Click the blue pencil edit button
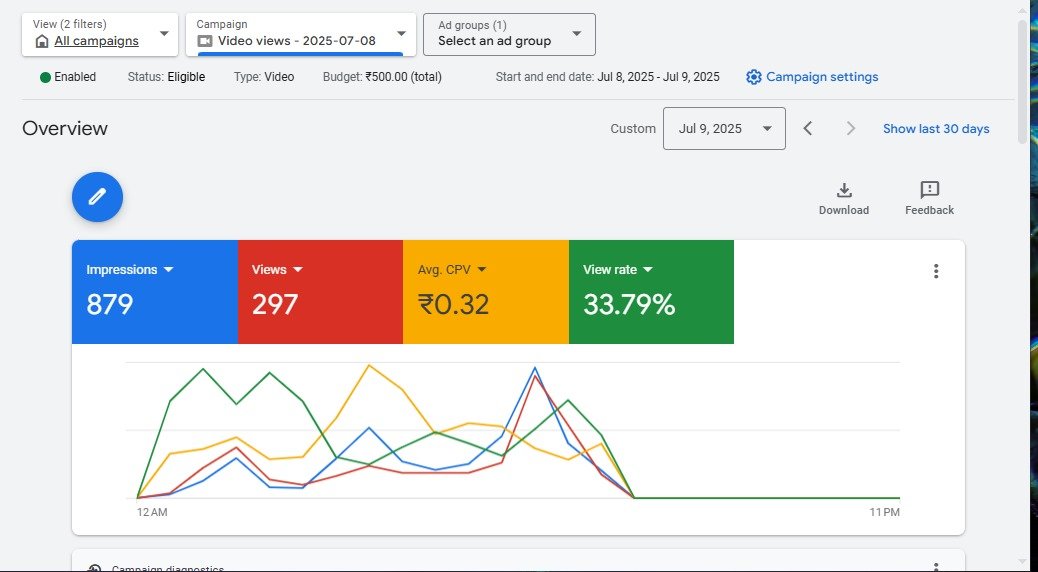Viewport: 1038px width, 572px height. tap(97, 197)
